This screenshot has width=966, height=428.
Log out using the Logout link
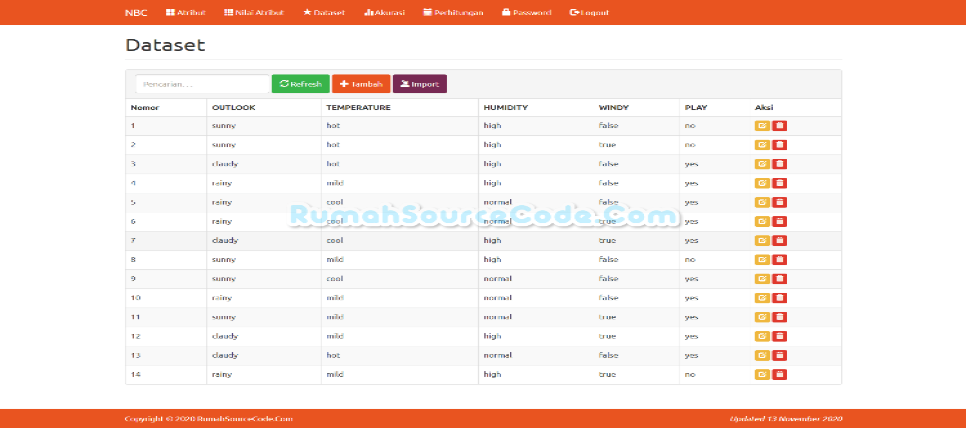(x=589, y=13)
